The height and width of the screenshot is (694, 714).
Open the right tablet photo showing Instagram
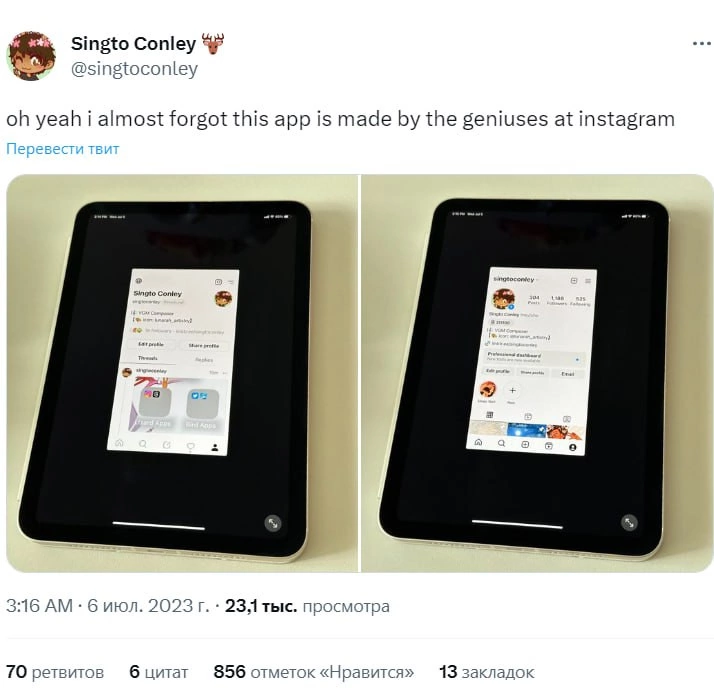click(x=537, y=373)
